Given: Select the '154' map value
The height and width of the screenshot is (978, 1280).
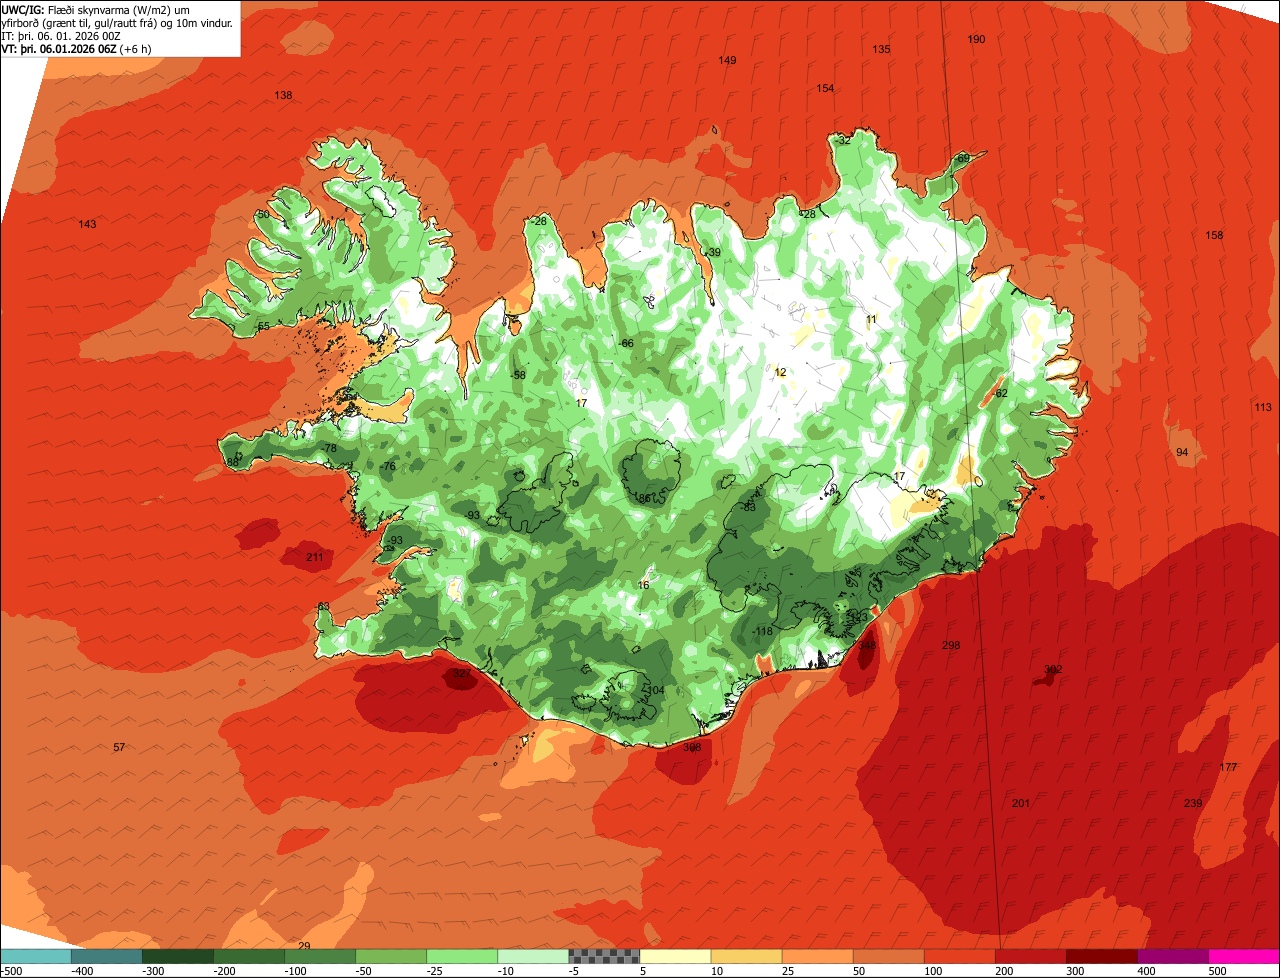Looking at the screenshot, I should pyautogui.click(x=825, y=88).
